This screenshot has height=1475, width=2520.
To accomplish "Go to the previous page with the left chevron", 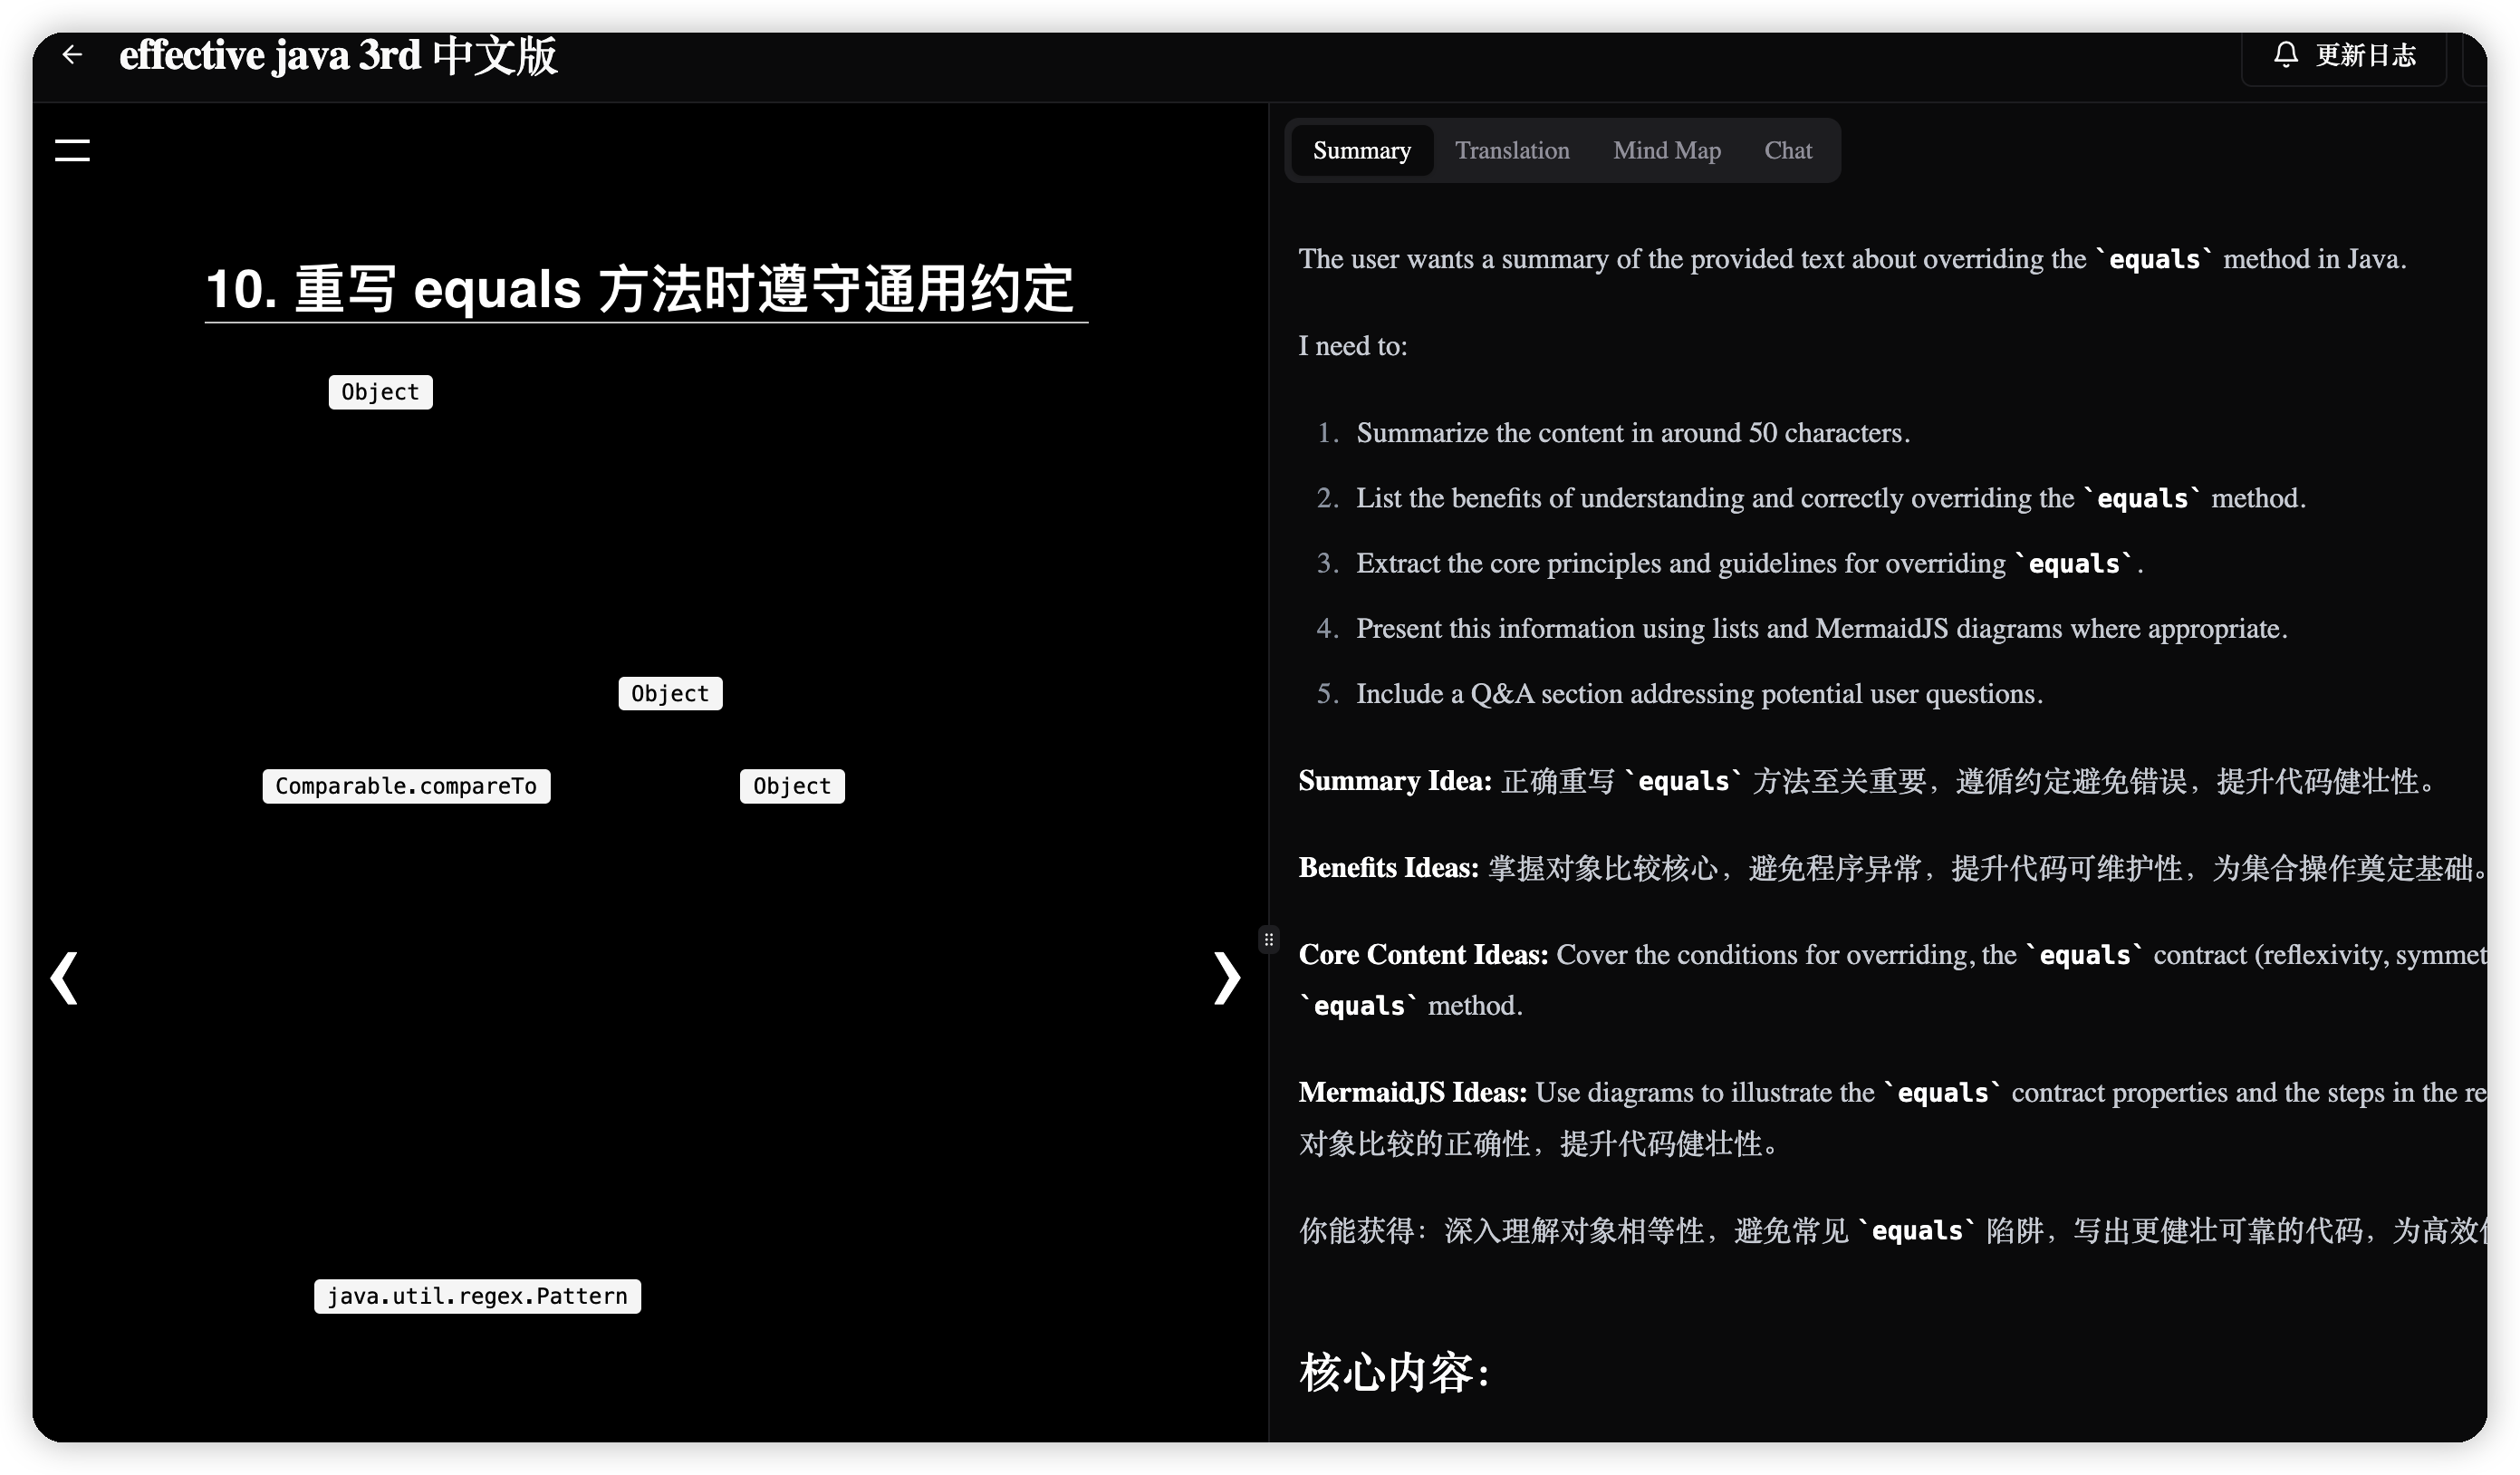I will coord(65,977).
